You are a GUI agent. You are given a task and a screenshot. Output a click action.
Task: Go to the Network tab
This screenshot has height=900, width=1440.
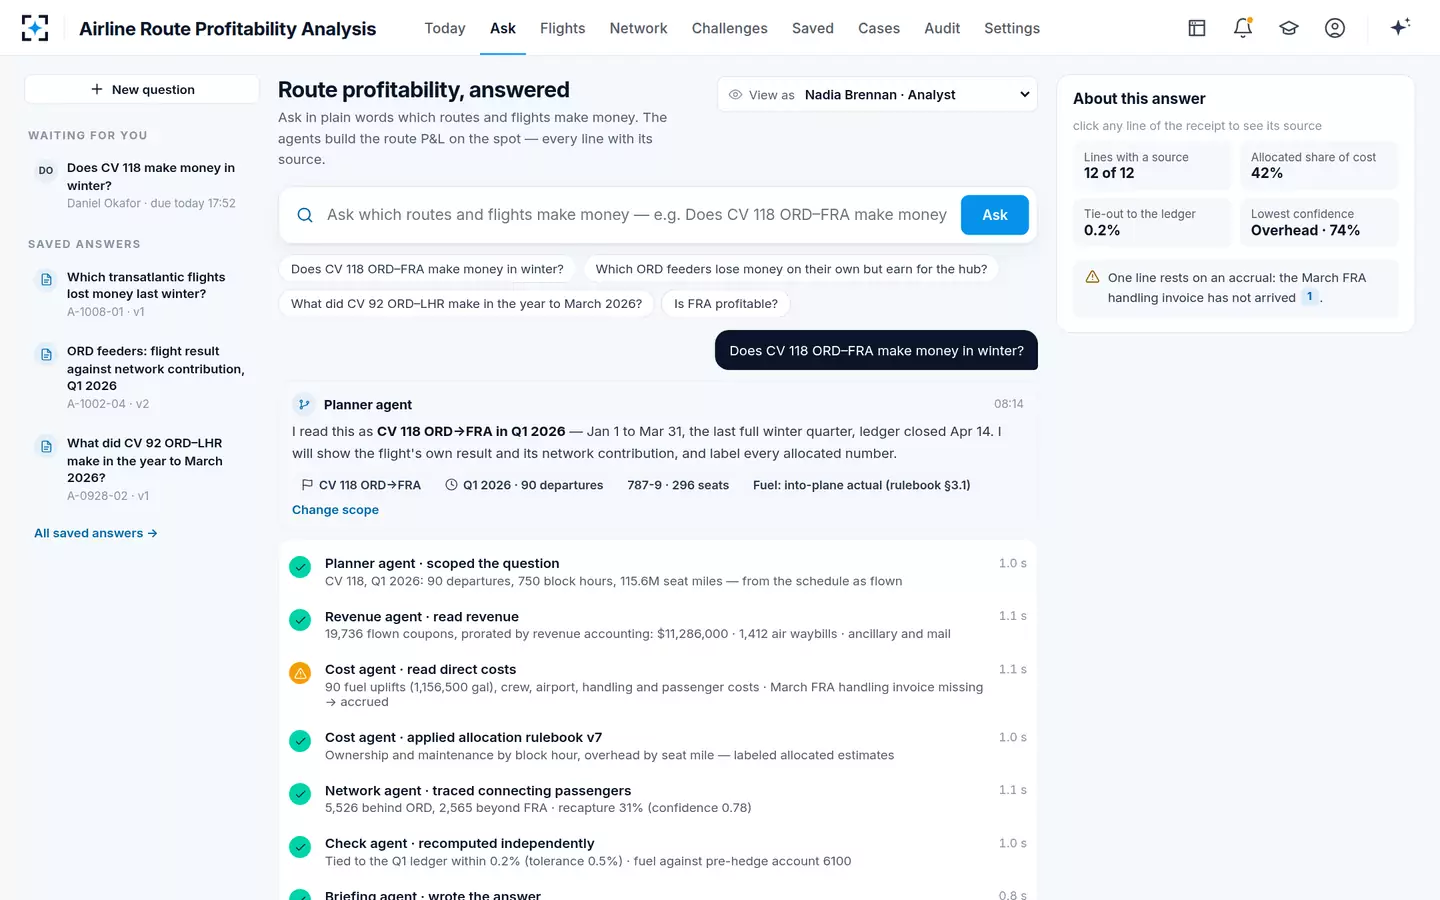click(638, 28)
